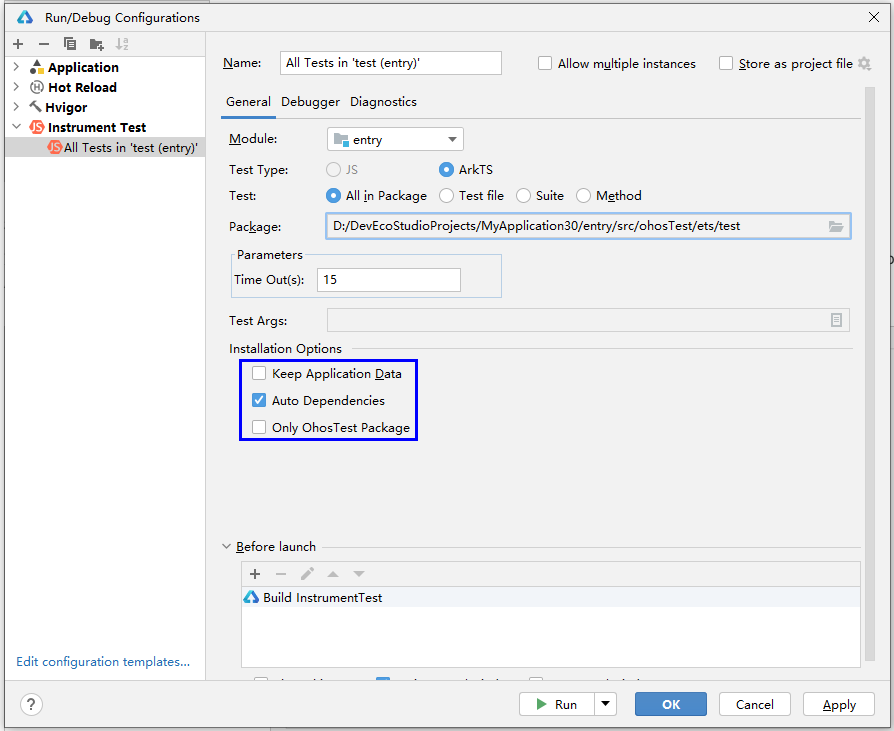This screenshot has height=731, width=894.
Task: Open the Test Args expand editor icon
Action: coord(836,320)
